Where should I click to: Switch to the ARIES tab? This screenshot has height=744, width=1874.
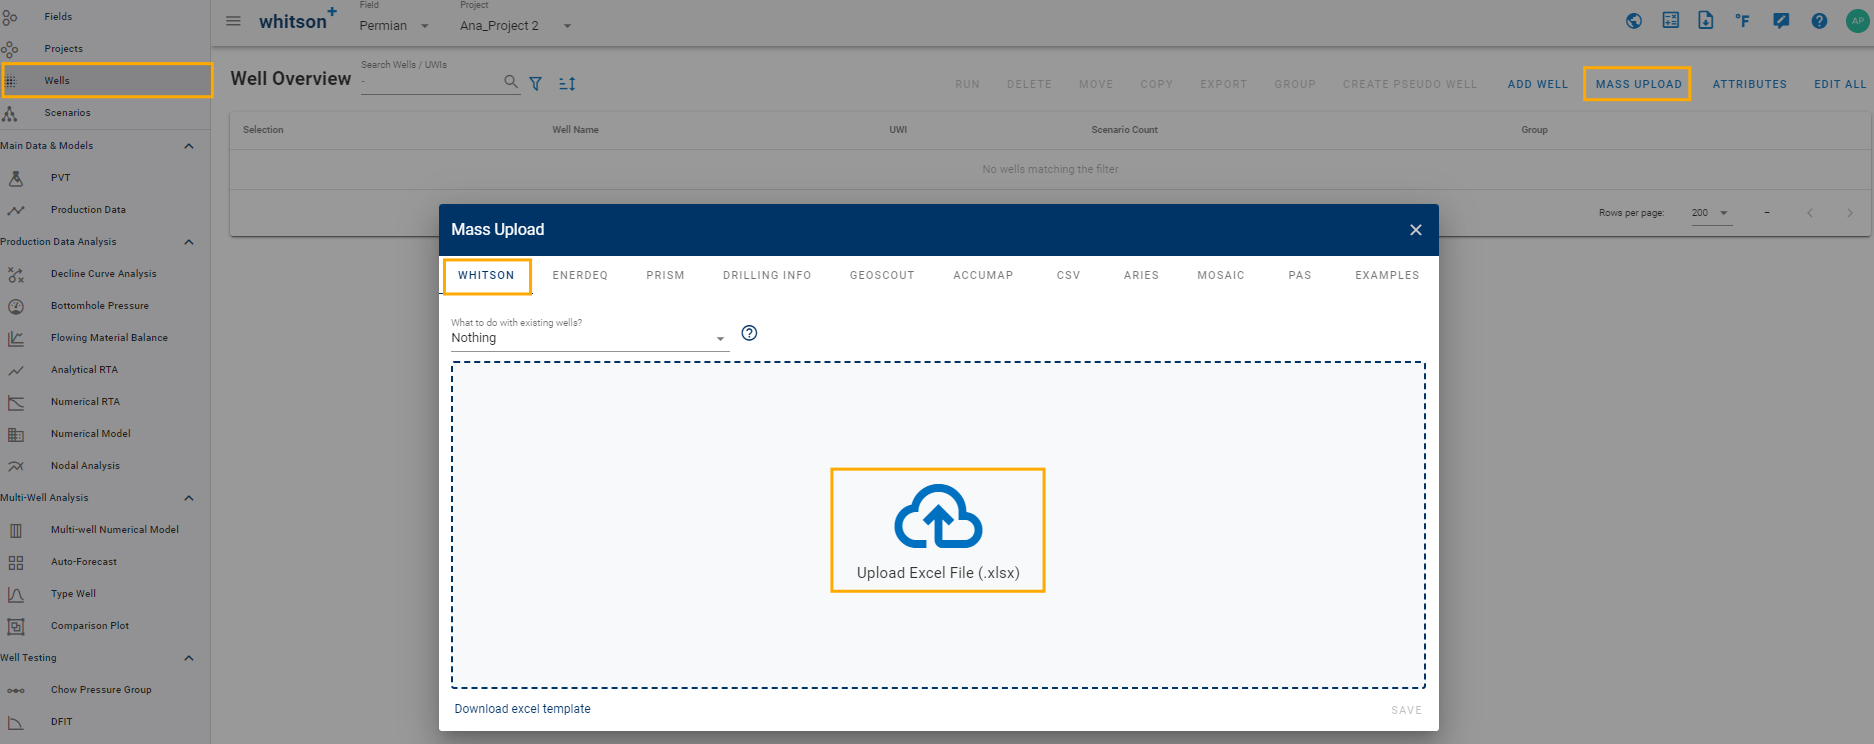pyautogui.click(x=1141, y=275)
